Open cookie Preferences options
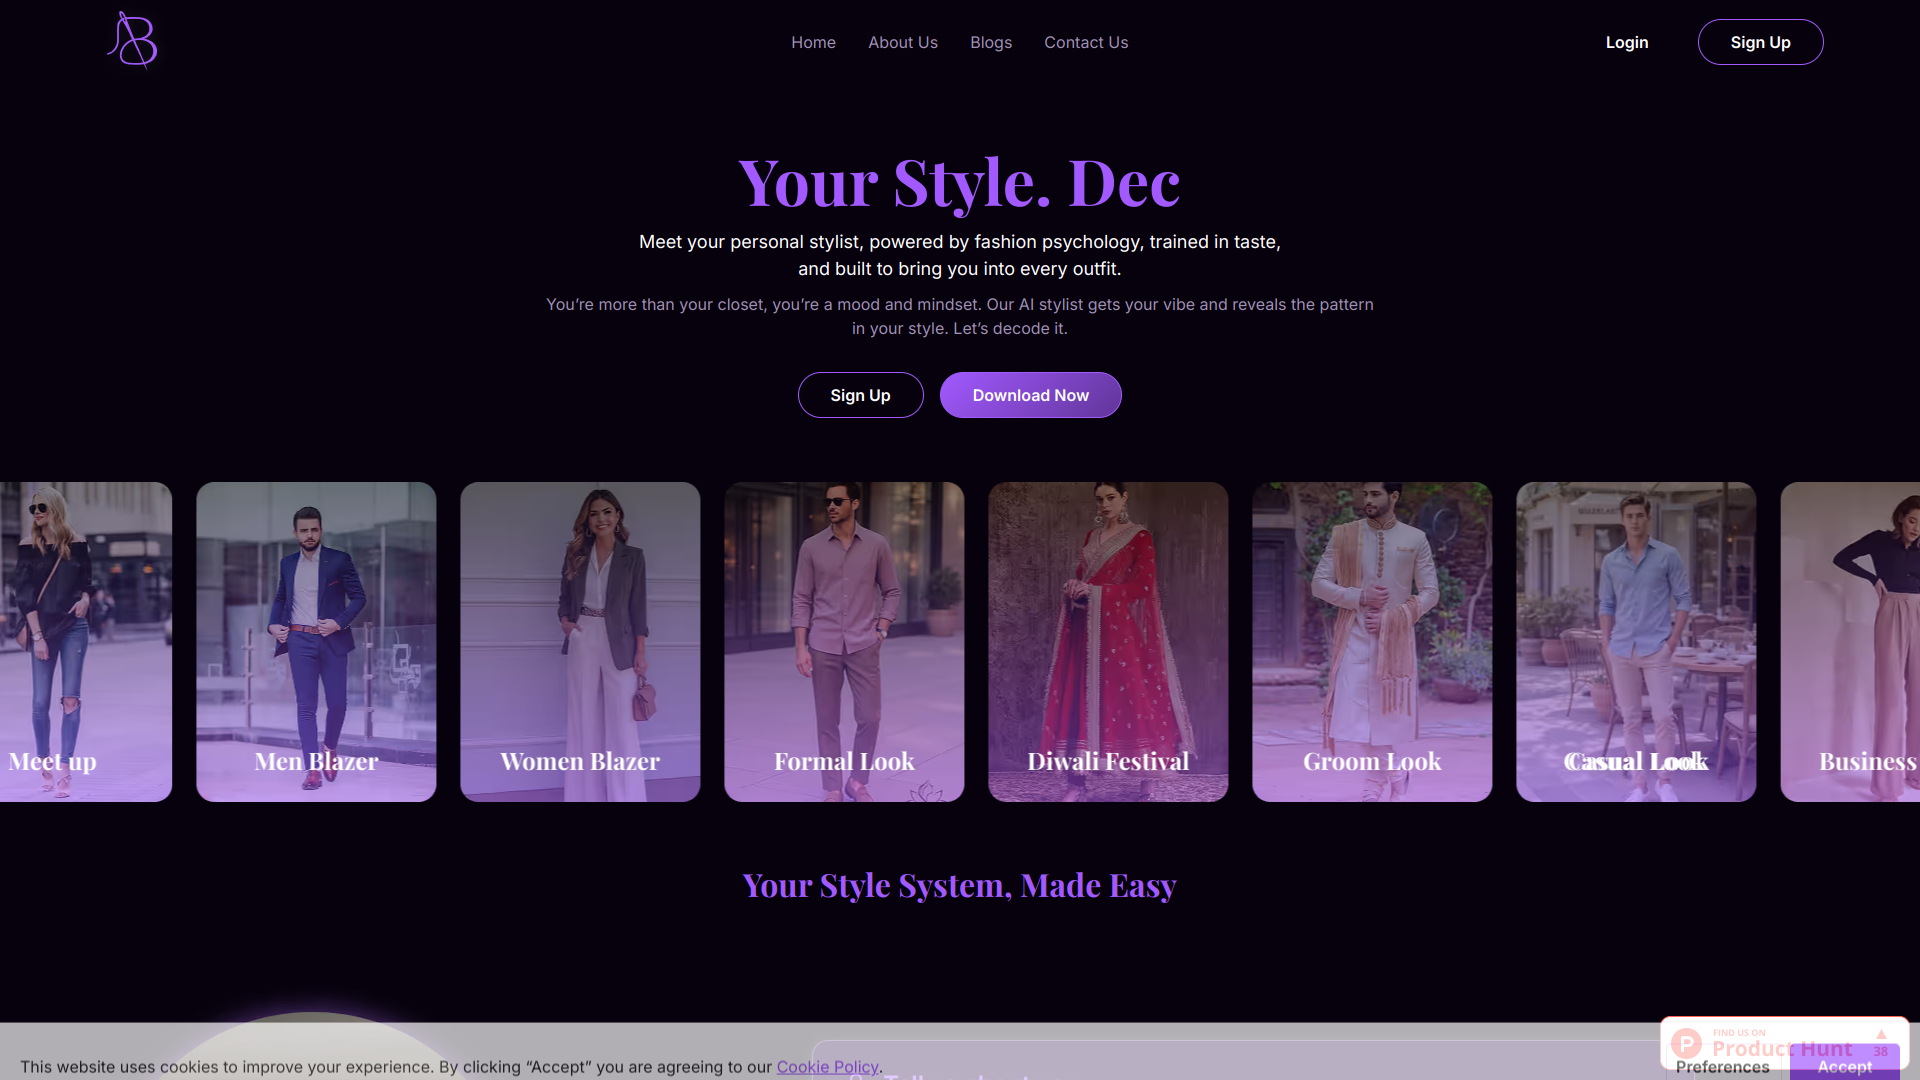Screen dimensions: 1920x1080 pos(1722,1067)
